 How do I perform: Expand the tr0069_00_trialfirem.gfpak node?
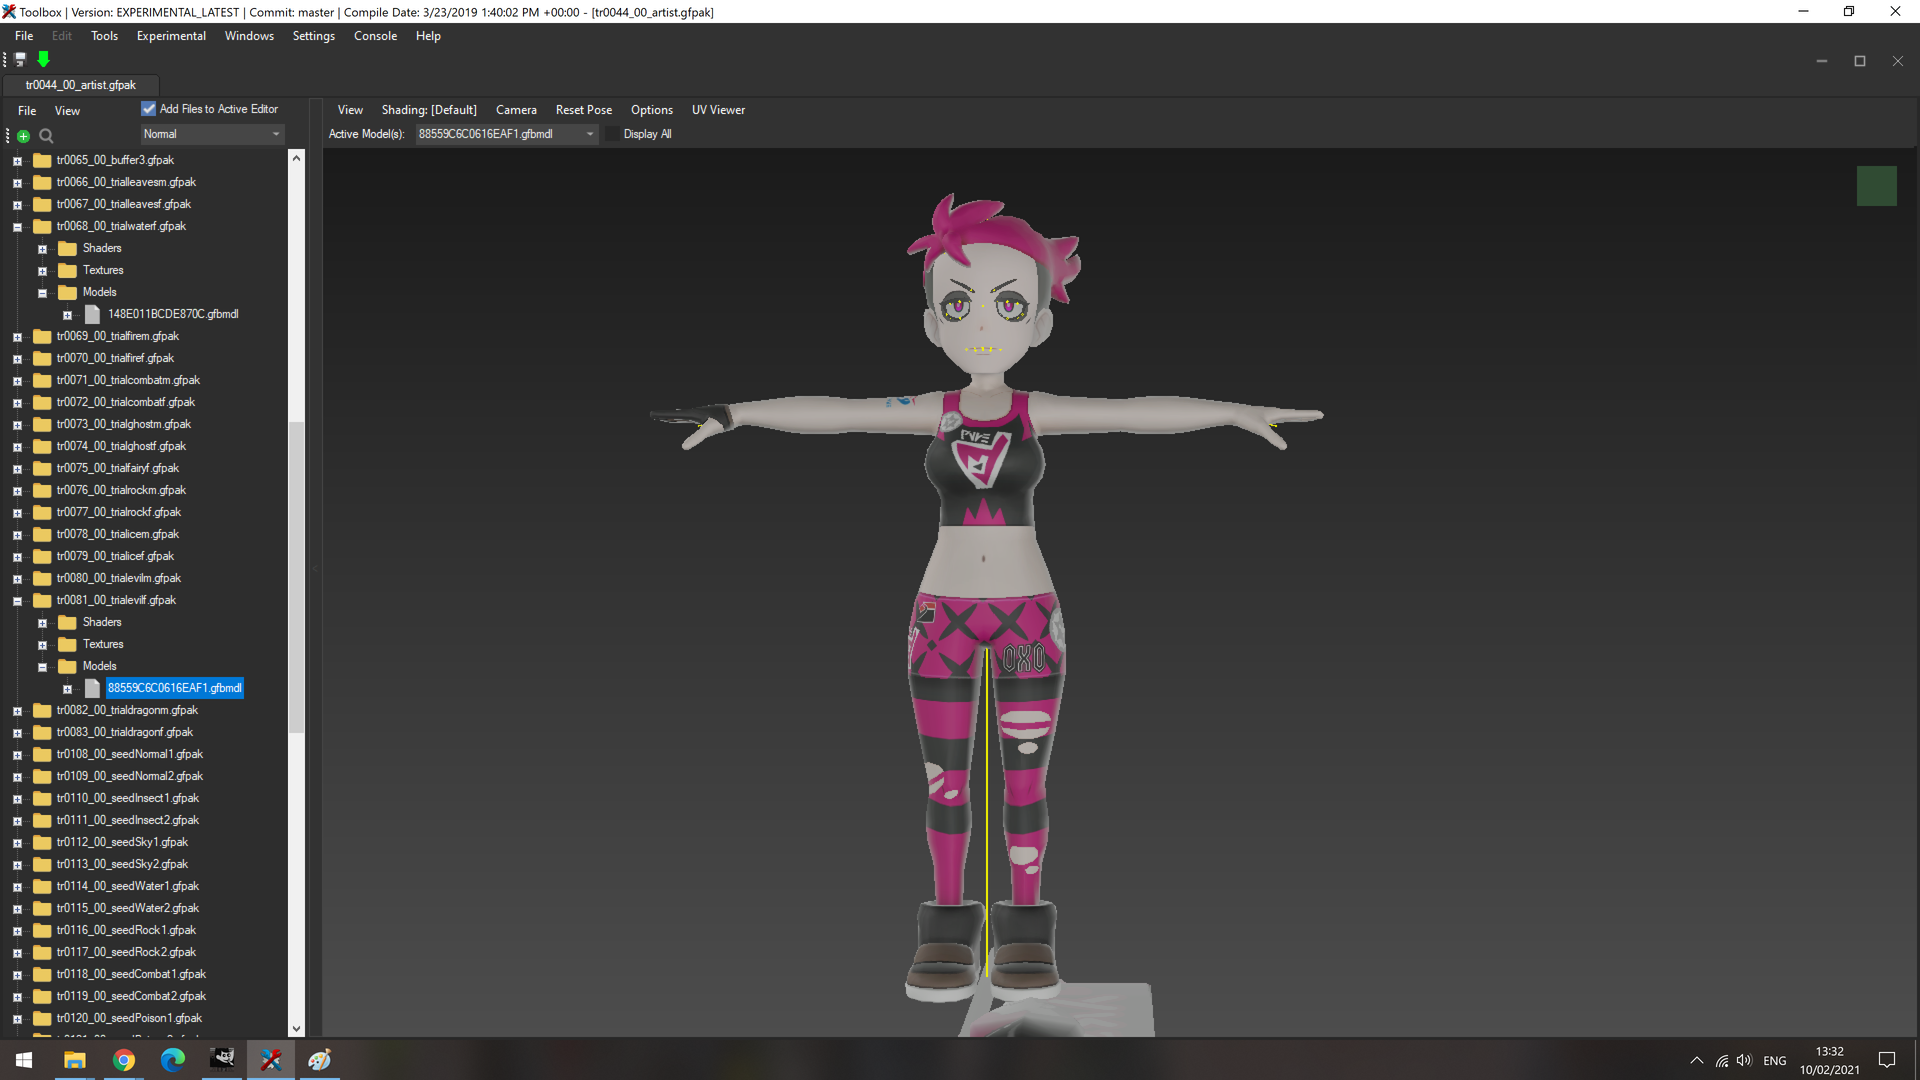click(17, 337)
